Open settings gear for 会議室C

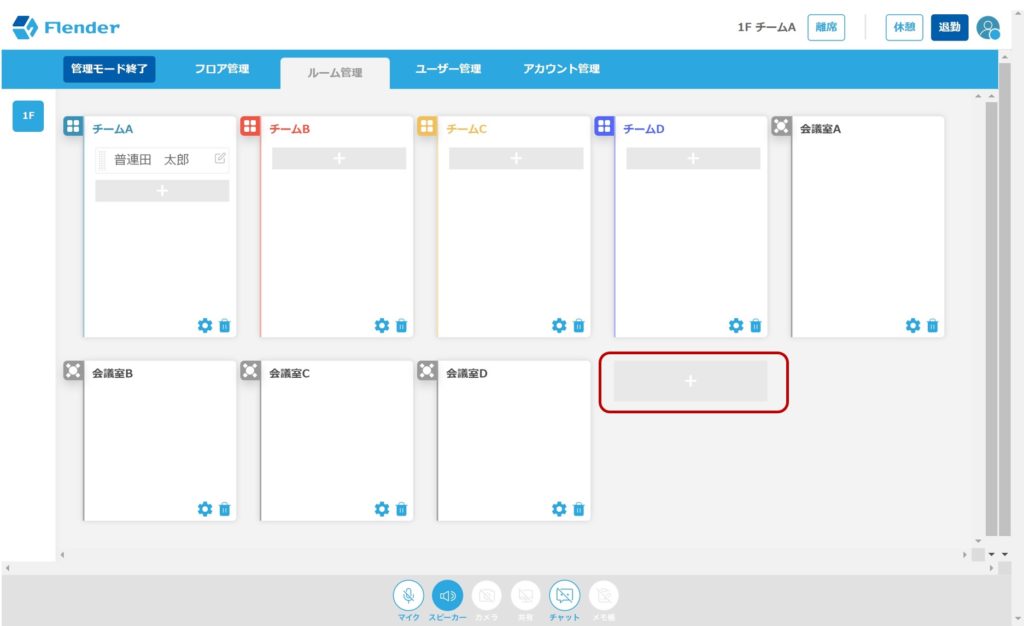click(x=381, y=509)
